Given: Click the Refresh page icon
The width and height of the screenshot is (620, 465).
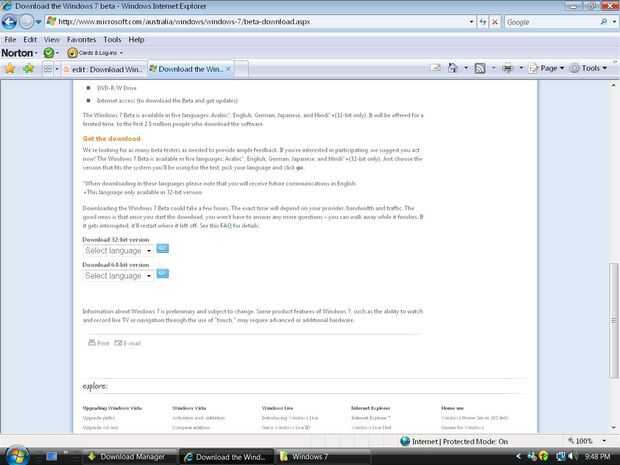Looking at the screenshot, I should click(x=483, y=22).
